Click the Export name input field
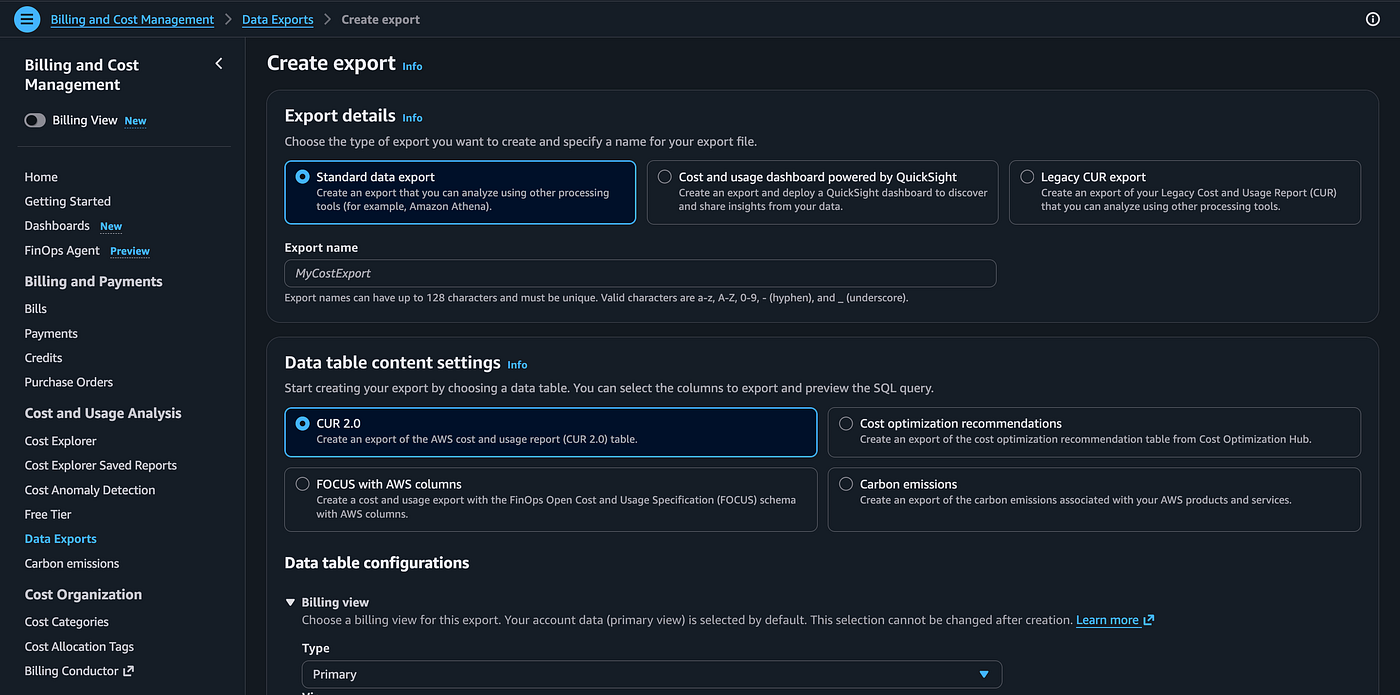1400x695 pixels. 640,273
